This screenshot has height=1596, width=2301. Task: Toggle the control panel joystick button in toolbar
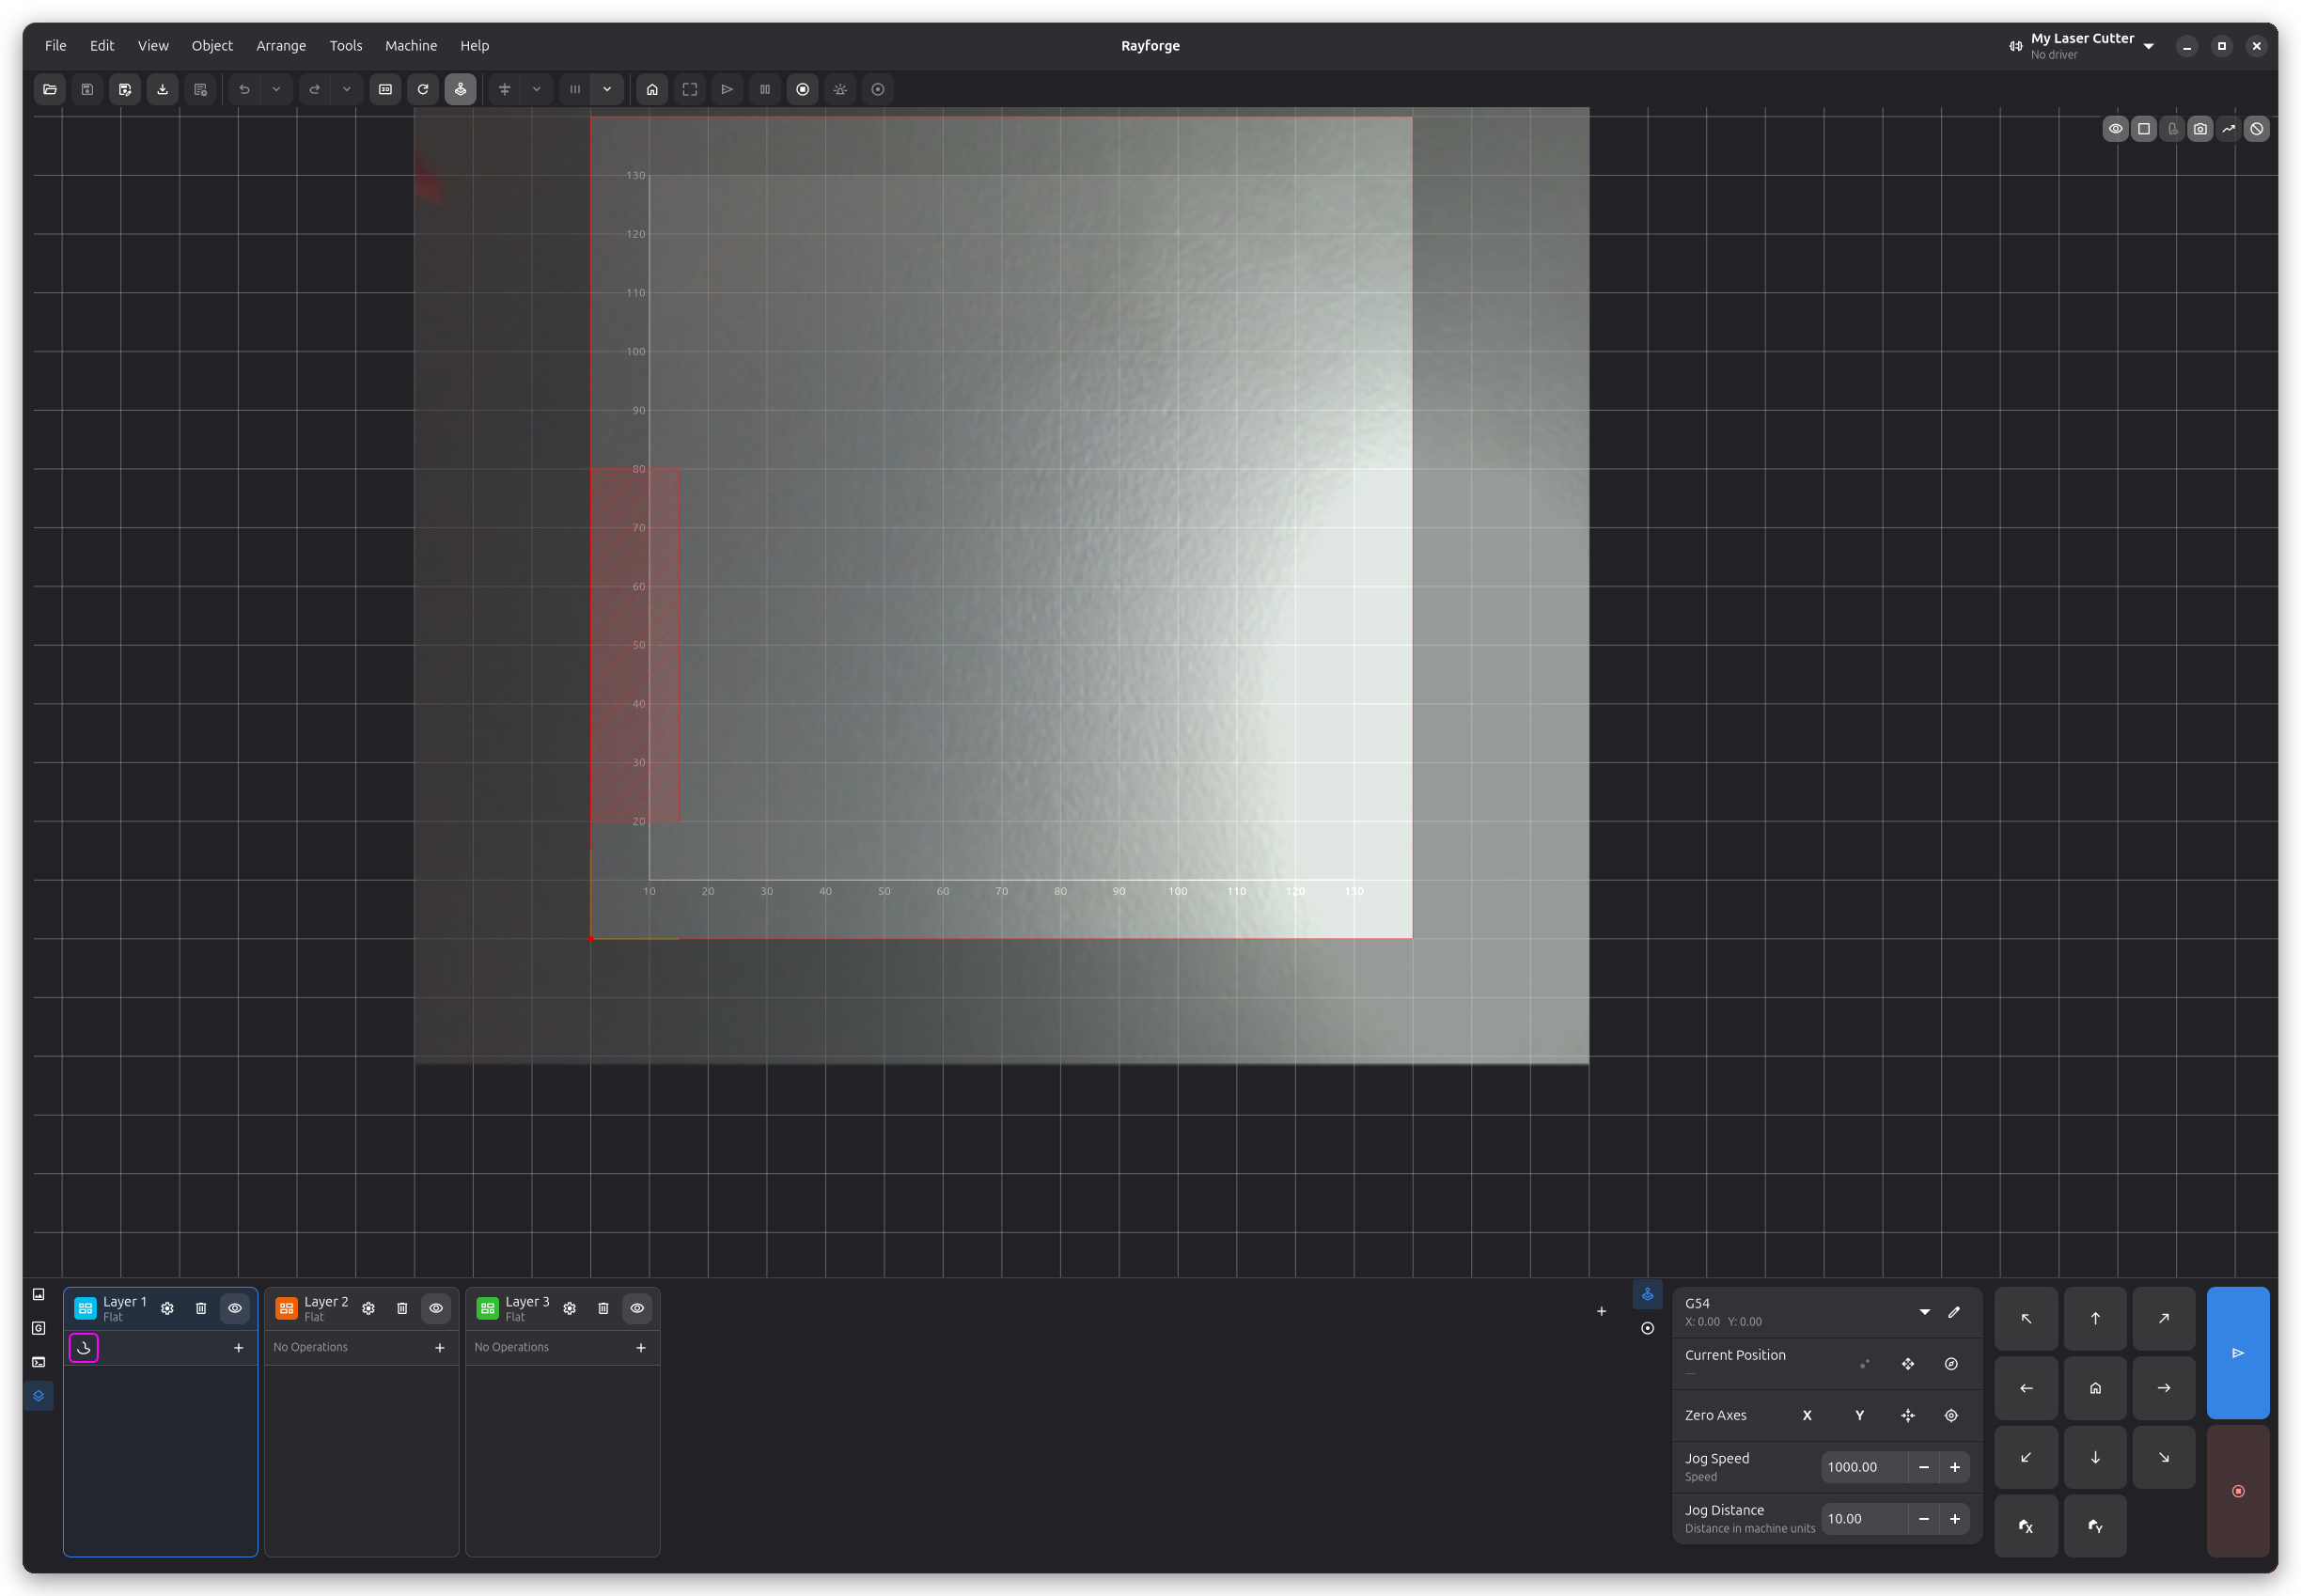tap(460, 89)
